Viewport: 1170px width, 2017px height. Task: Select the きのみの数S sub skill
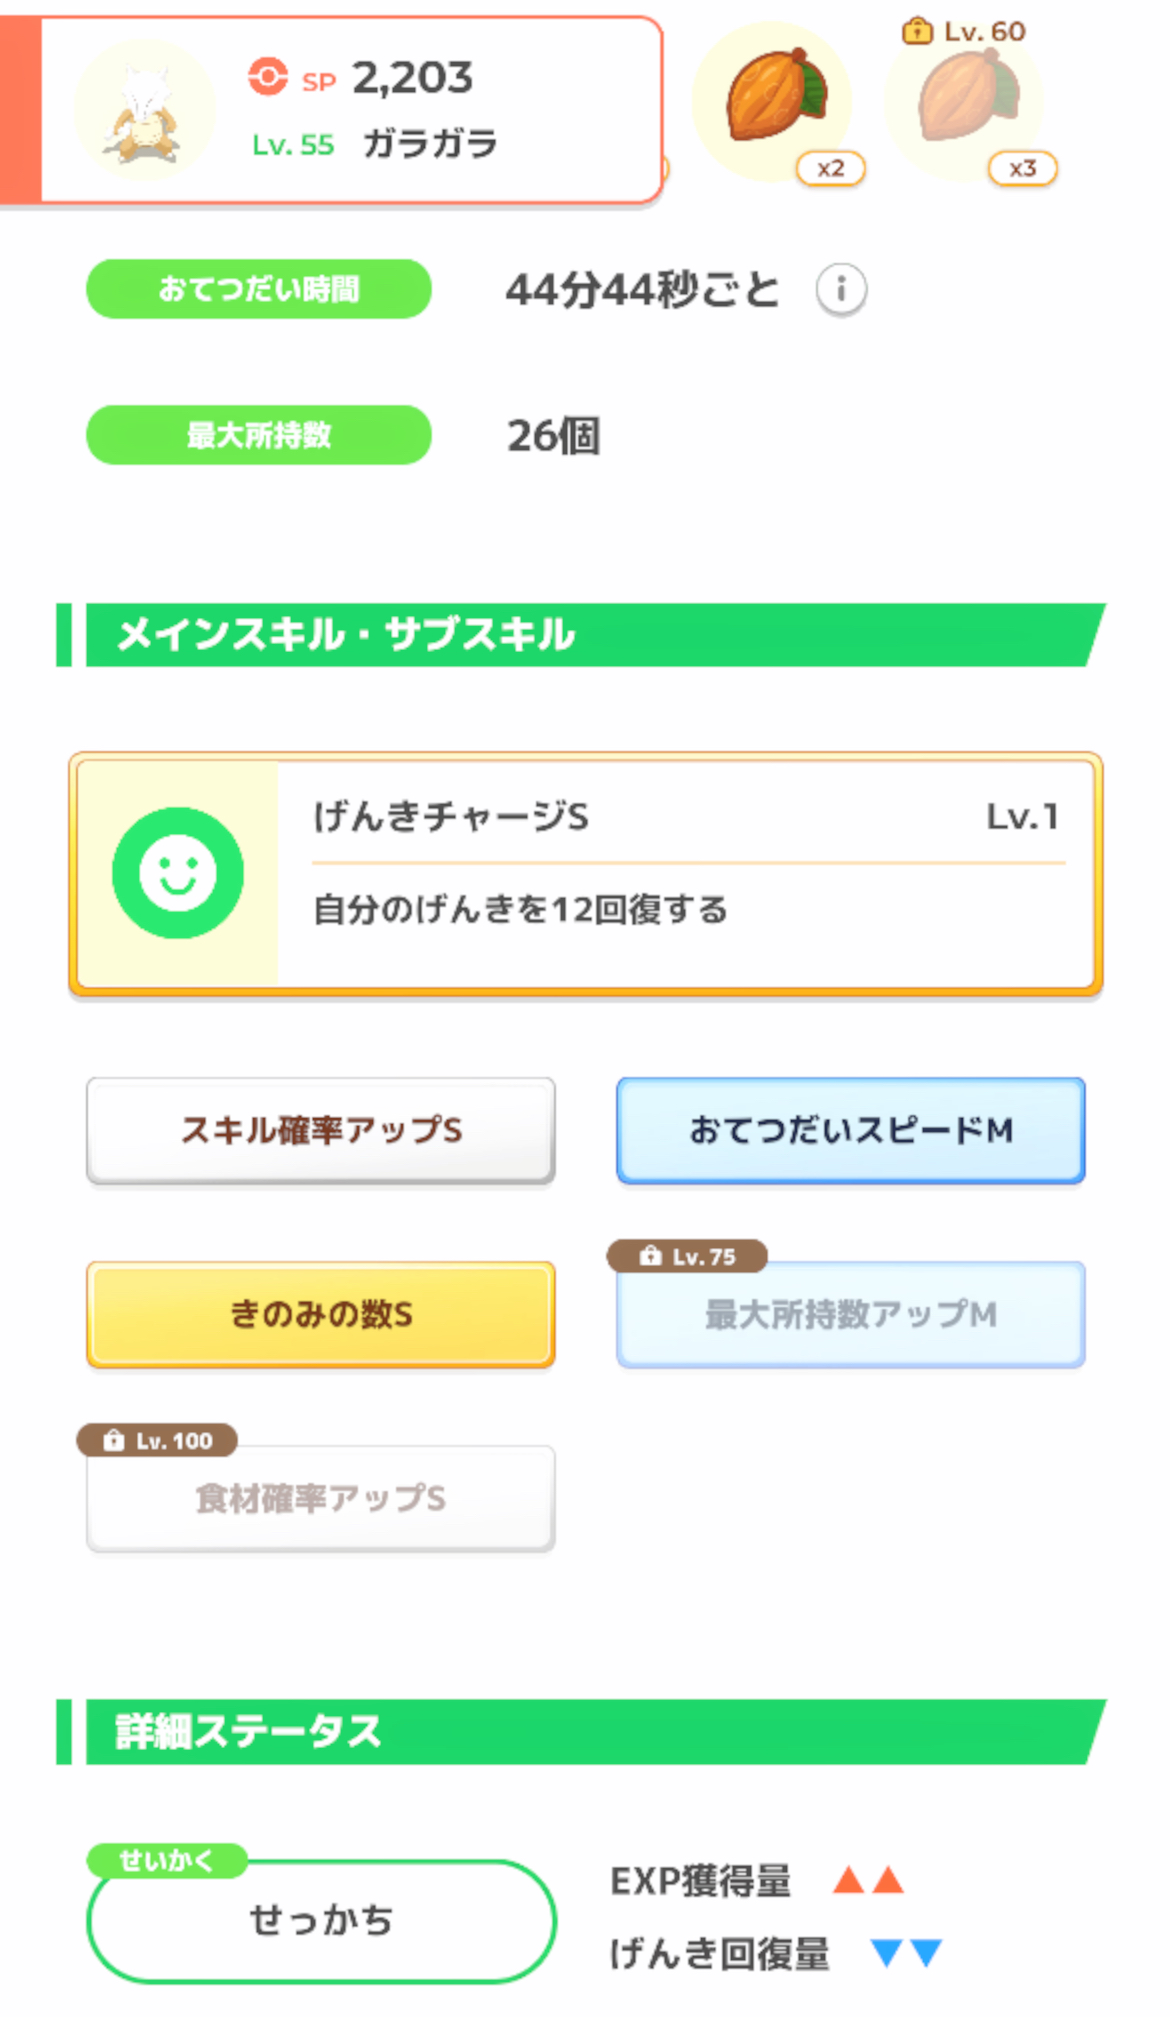pos(321,1314)
